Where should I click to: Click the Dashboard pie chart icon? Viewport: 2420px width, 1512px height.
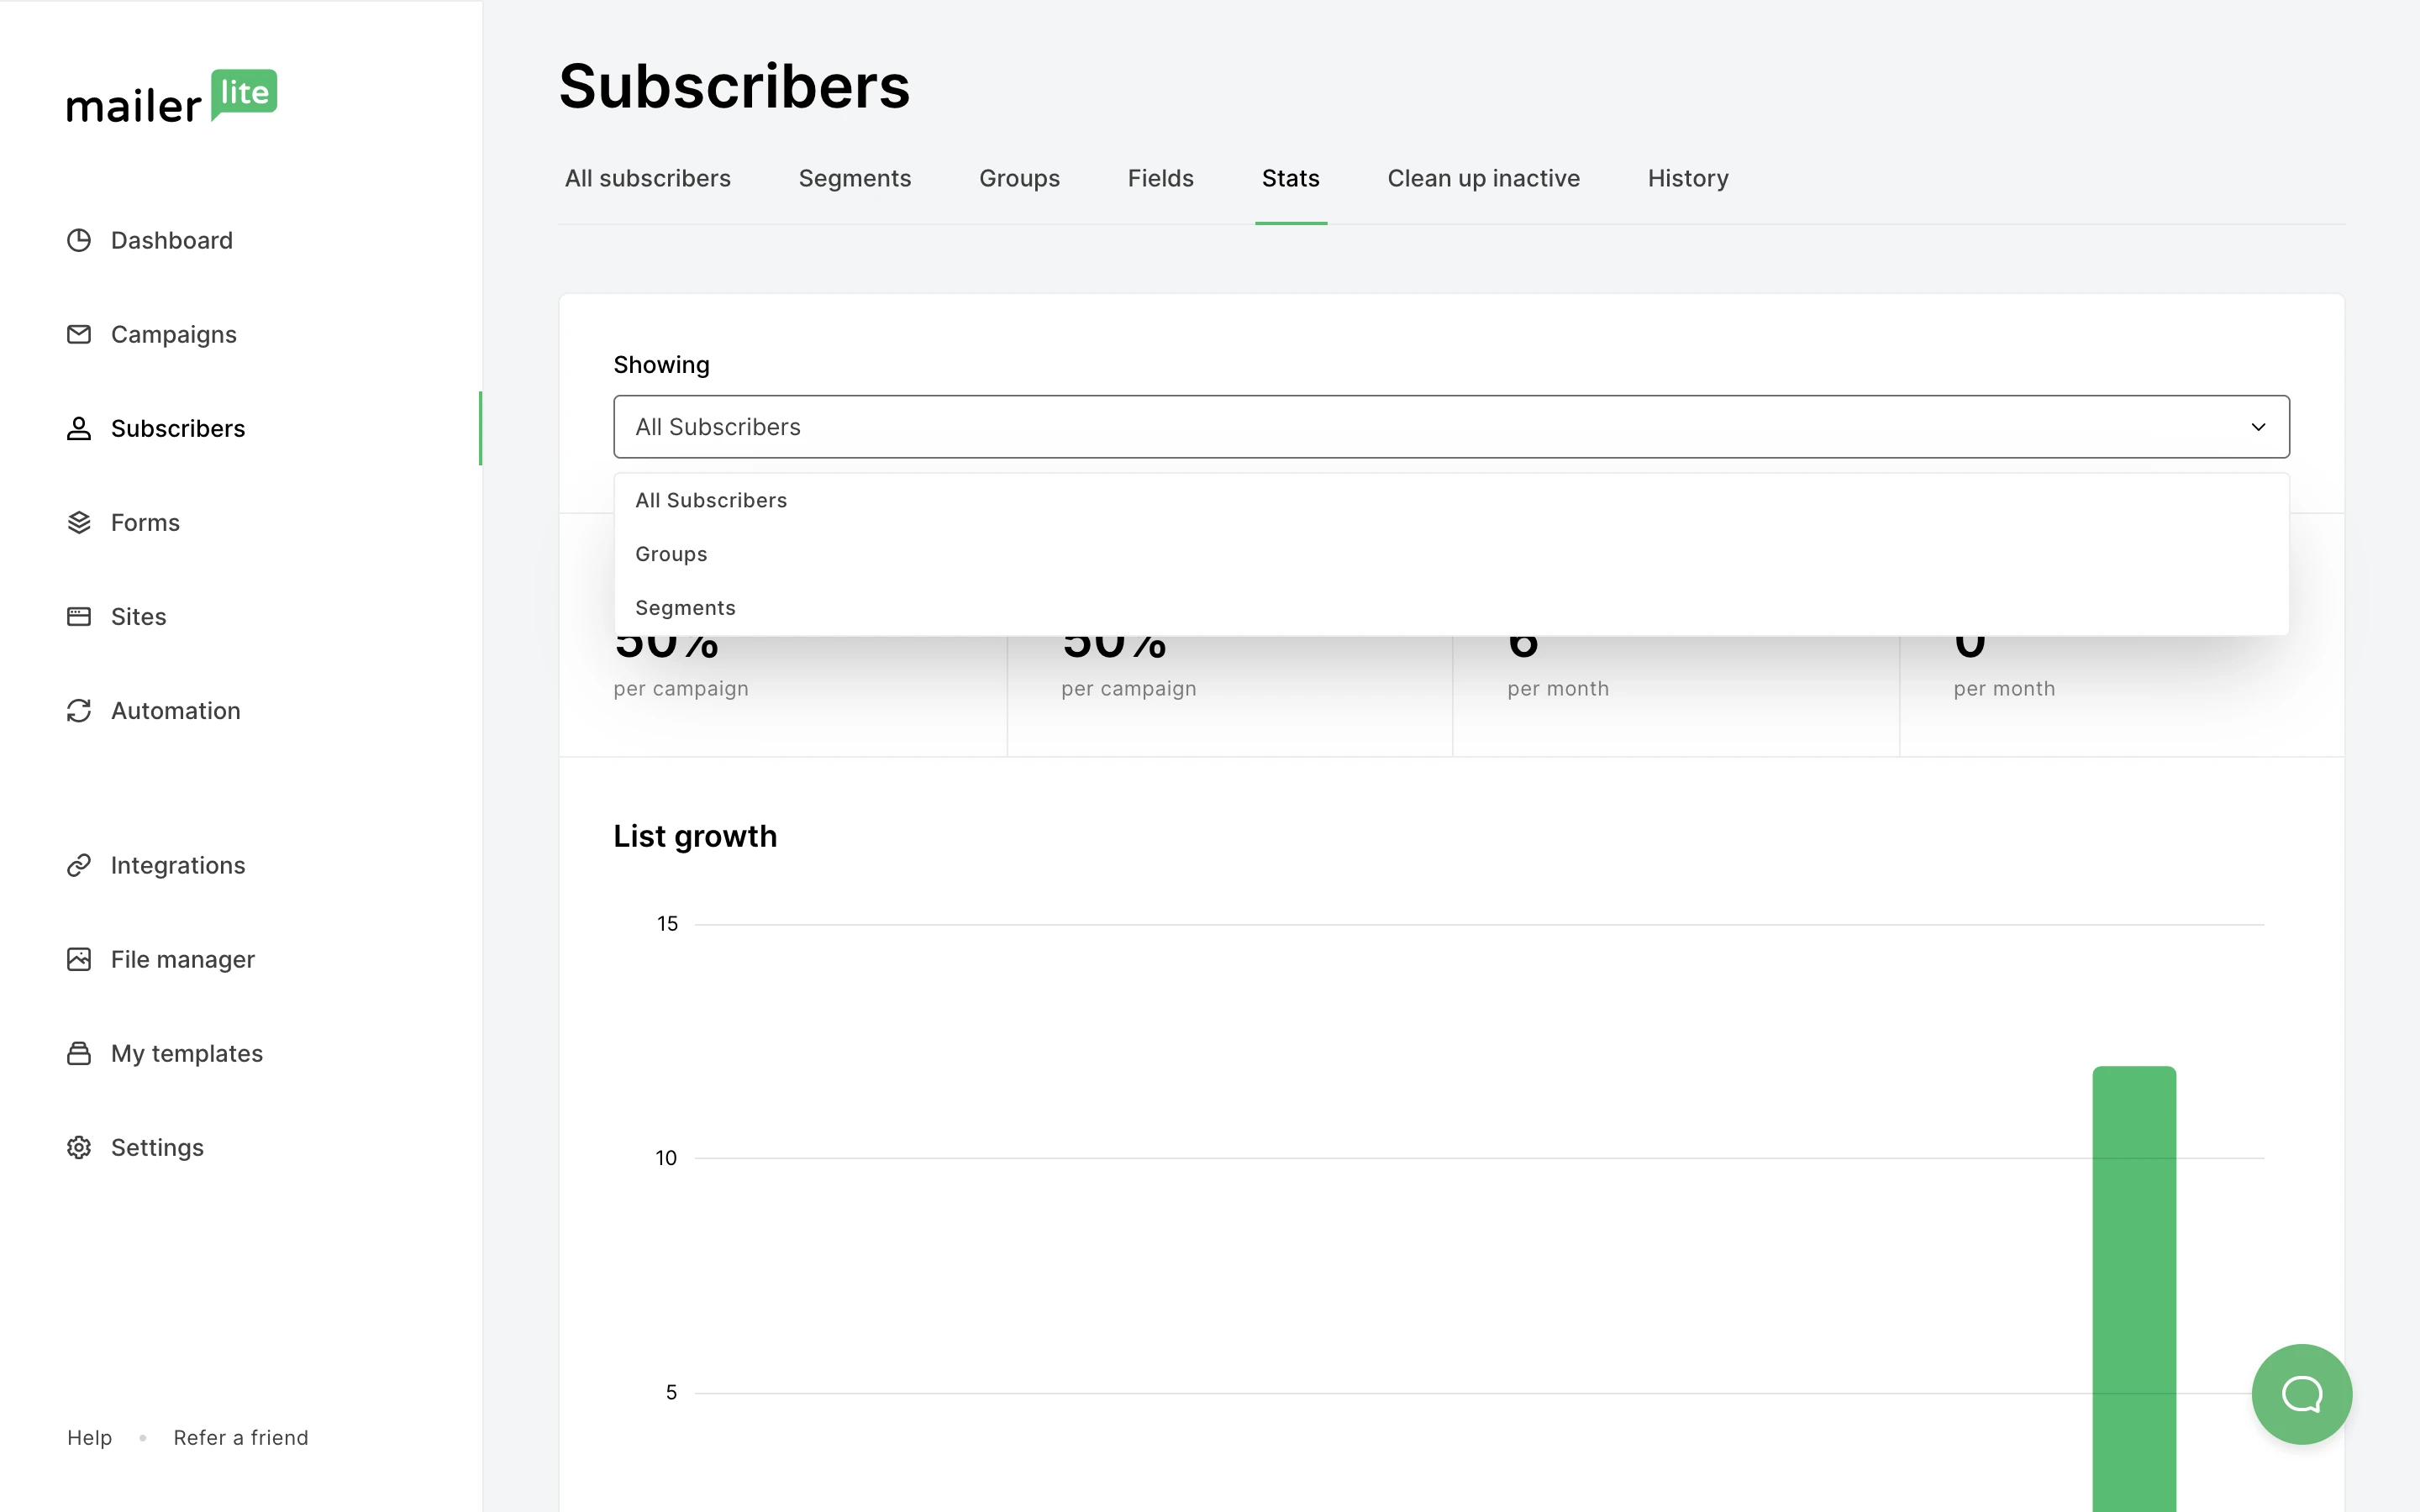pos(79,240)
